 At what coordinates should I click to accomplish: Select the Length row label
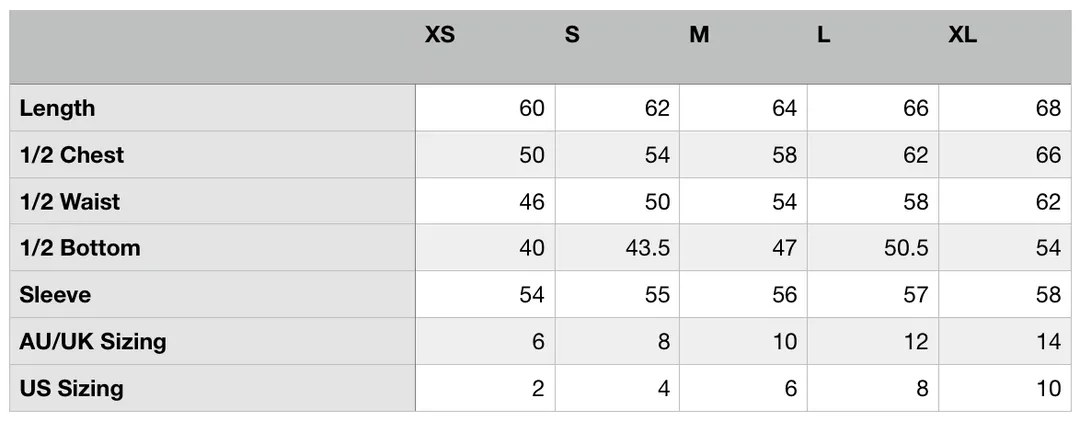point(57,108)
